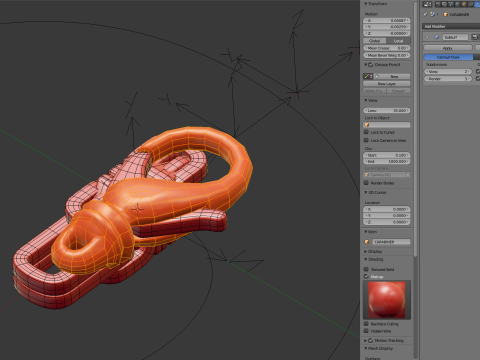Click the Convert button
The height and width of the screenshot is (360, 480).
pyautogui.click(x=398, y=91)
